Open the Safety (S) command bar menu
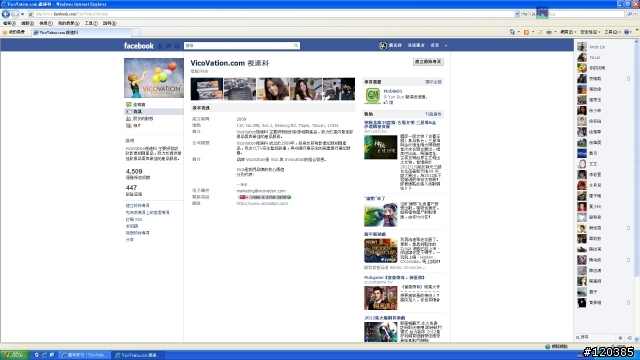 tap(590, 32)
